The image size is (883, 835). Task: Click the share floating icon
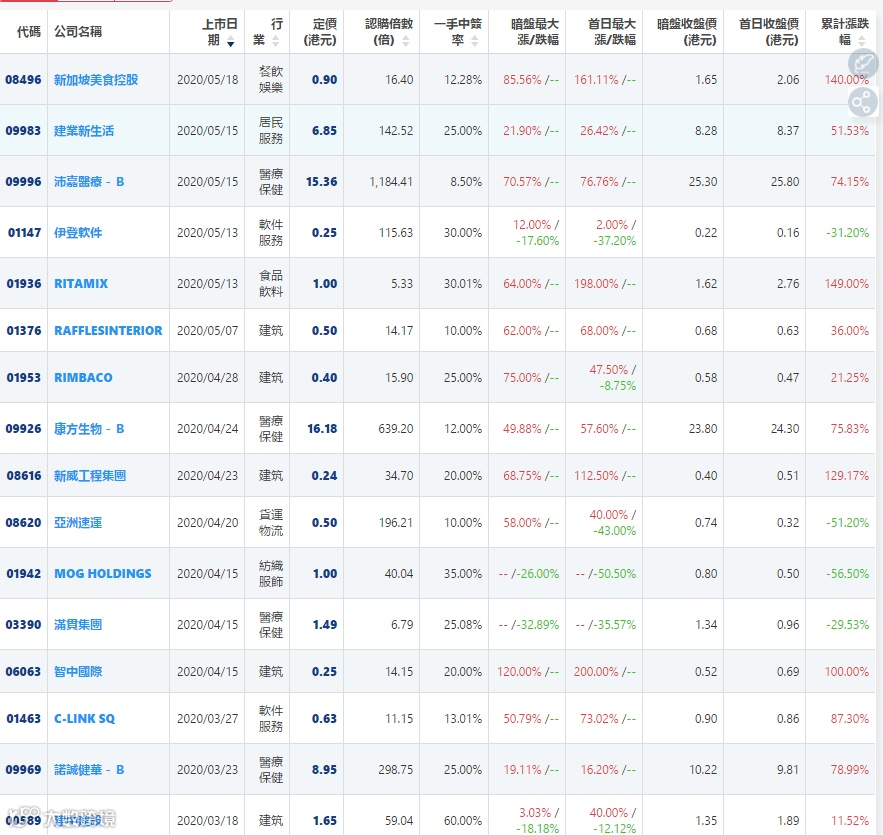[863, 102]
